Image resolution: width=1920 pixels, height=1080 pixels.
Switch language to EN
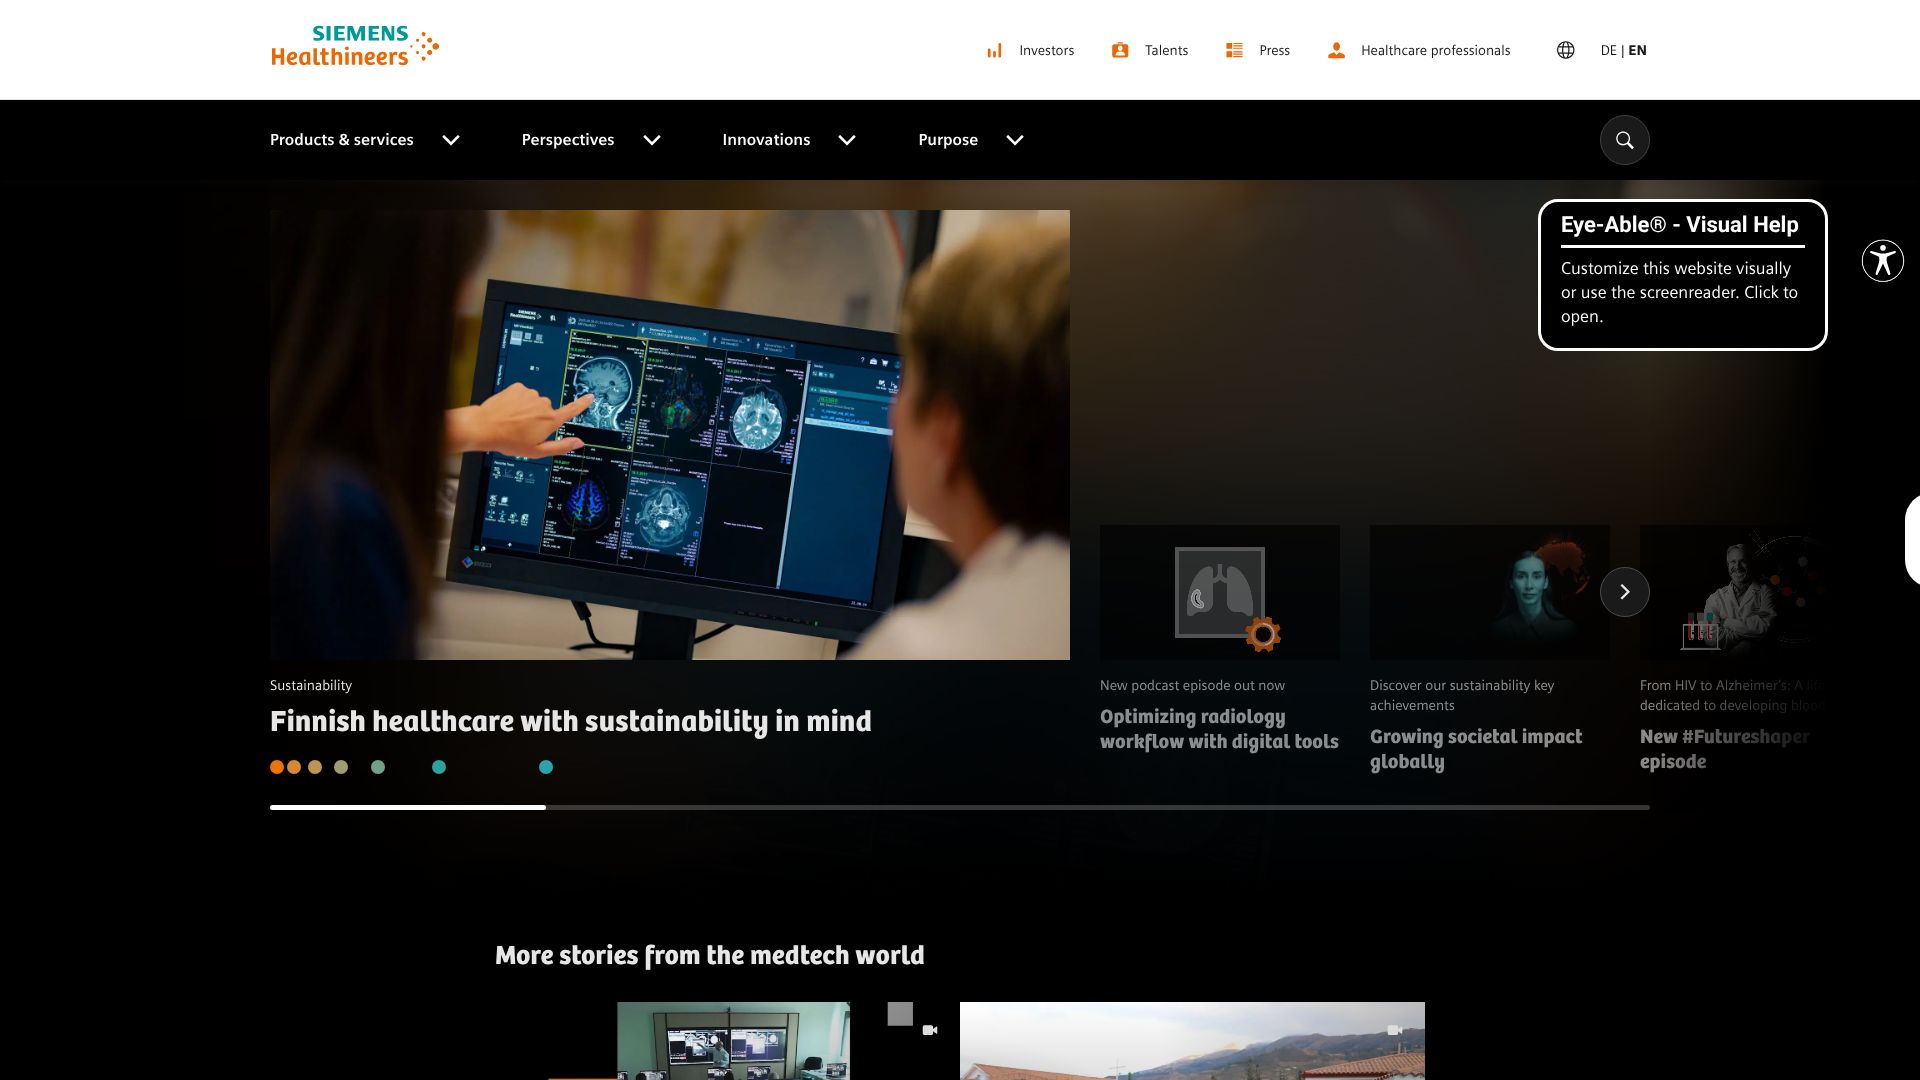[1638, 50]
